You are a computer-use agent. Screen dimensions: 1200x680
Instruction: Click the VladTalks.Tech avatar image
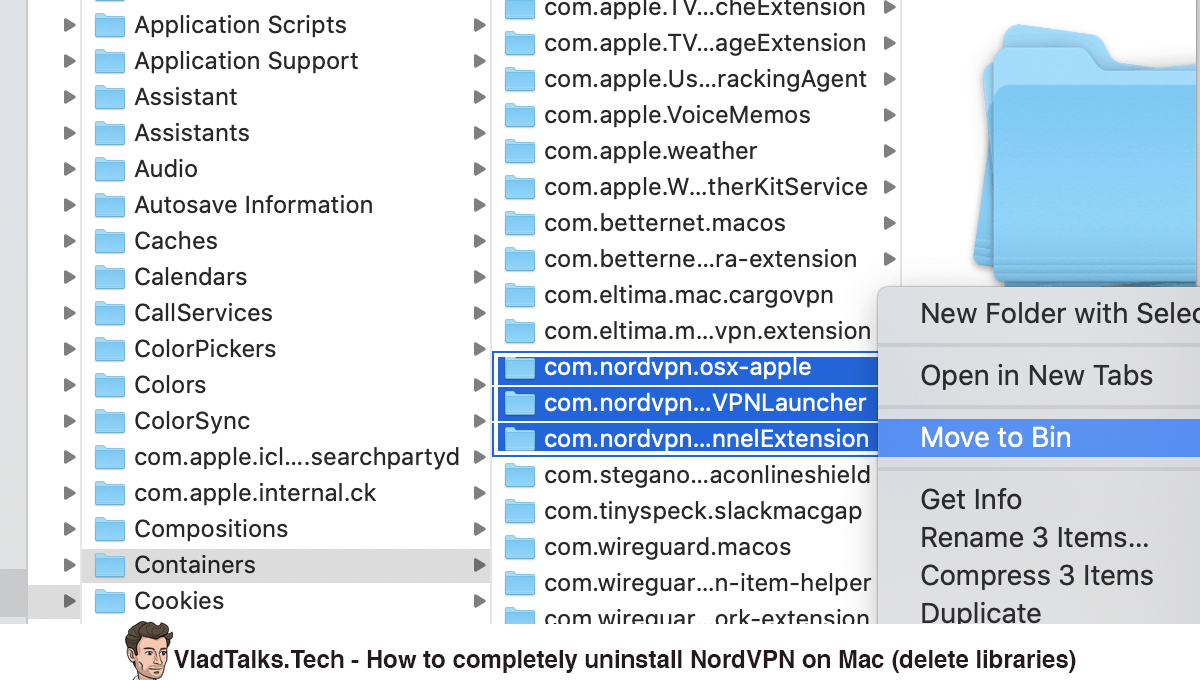click(x=148, y=650)
